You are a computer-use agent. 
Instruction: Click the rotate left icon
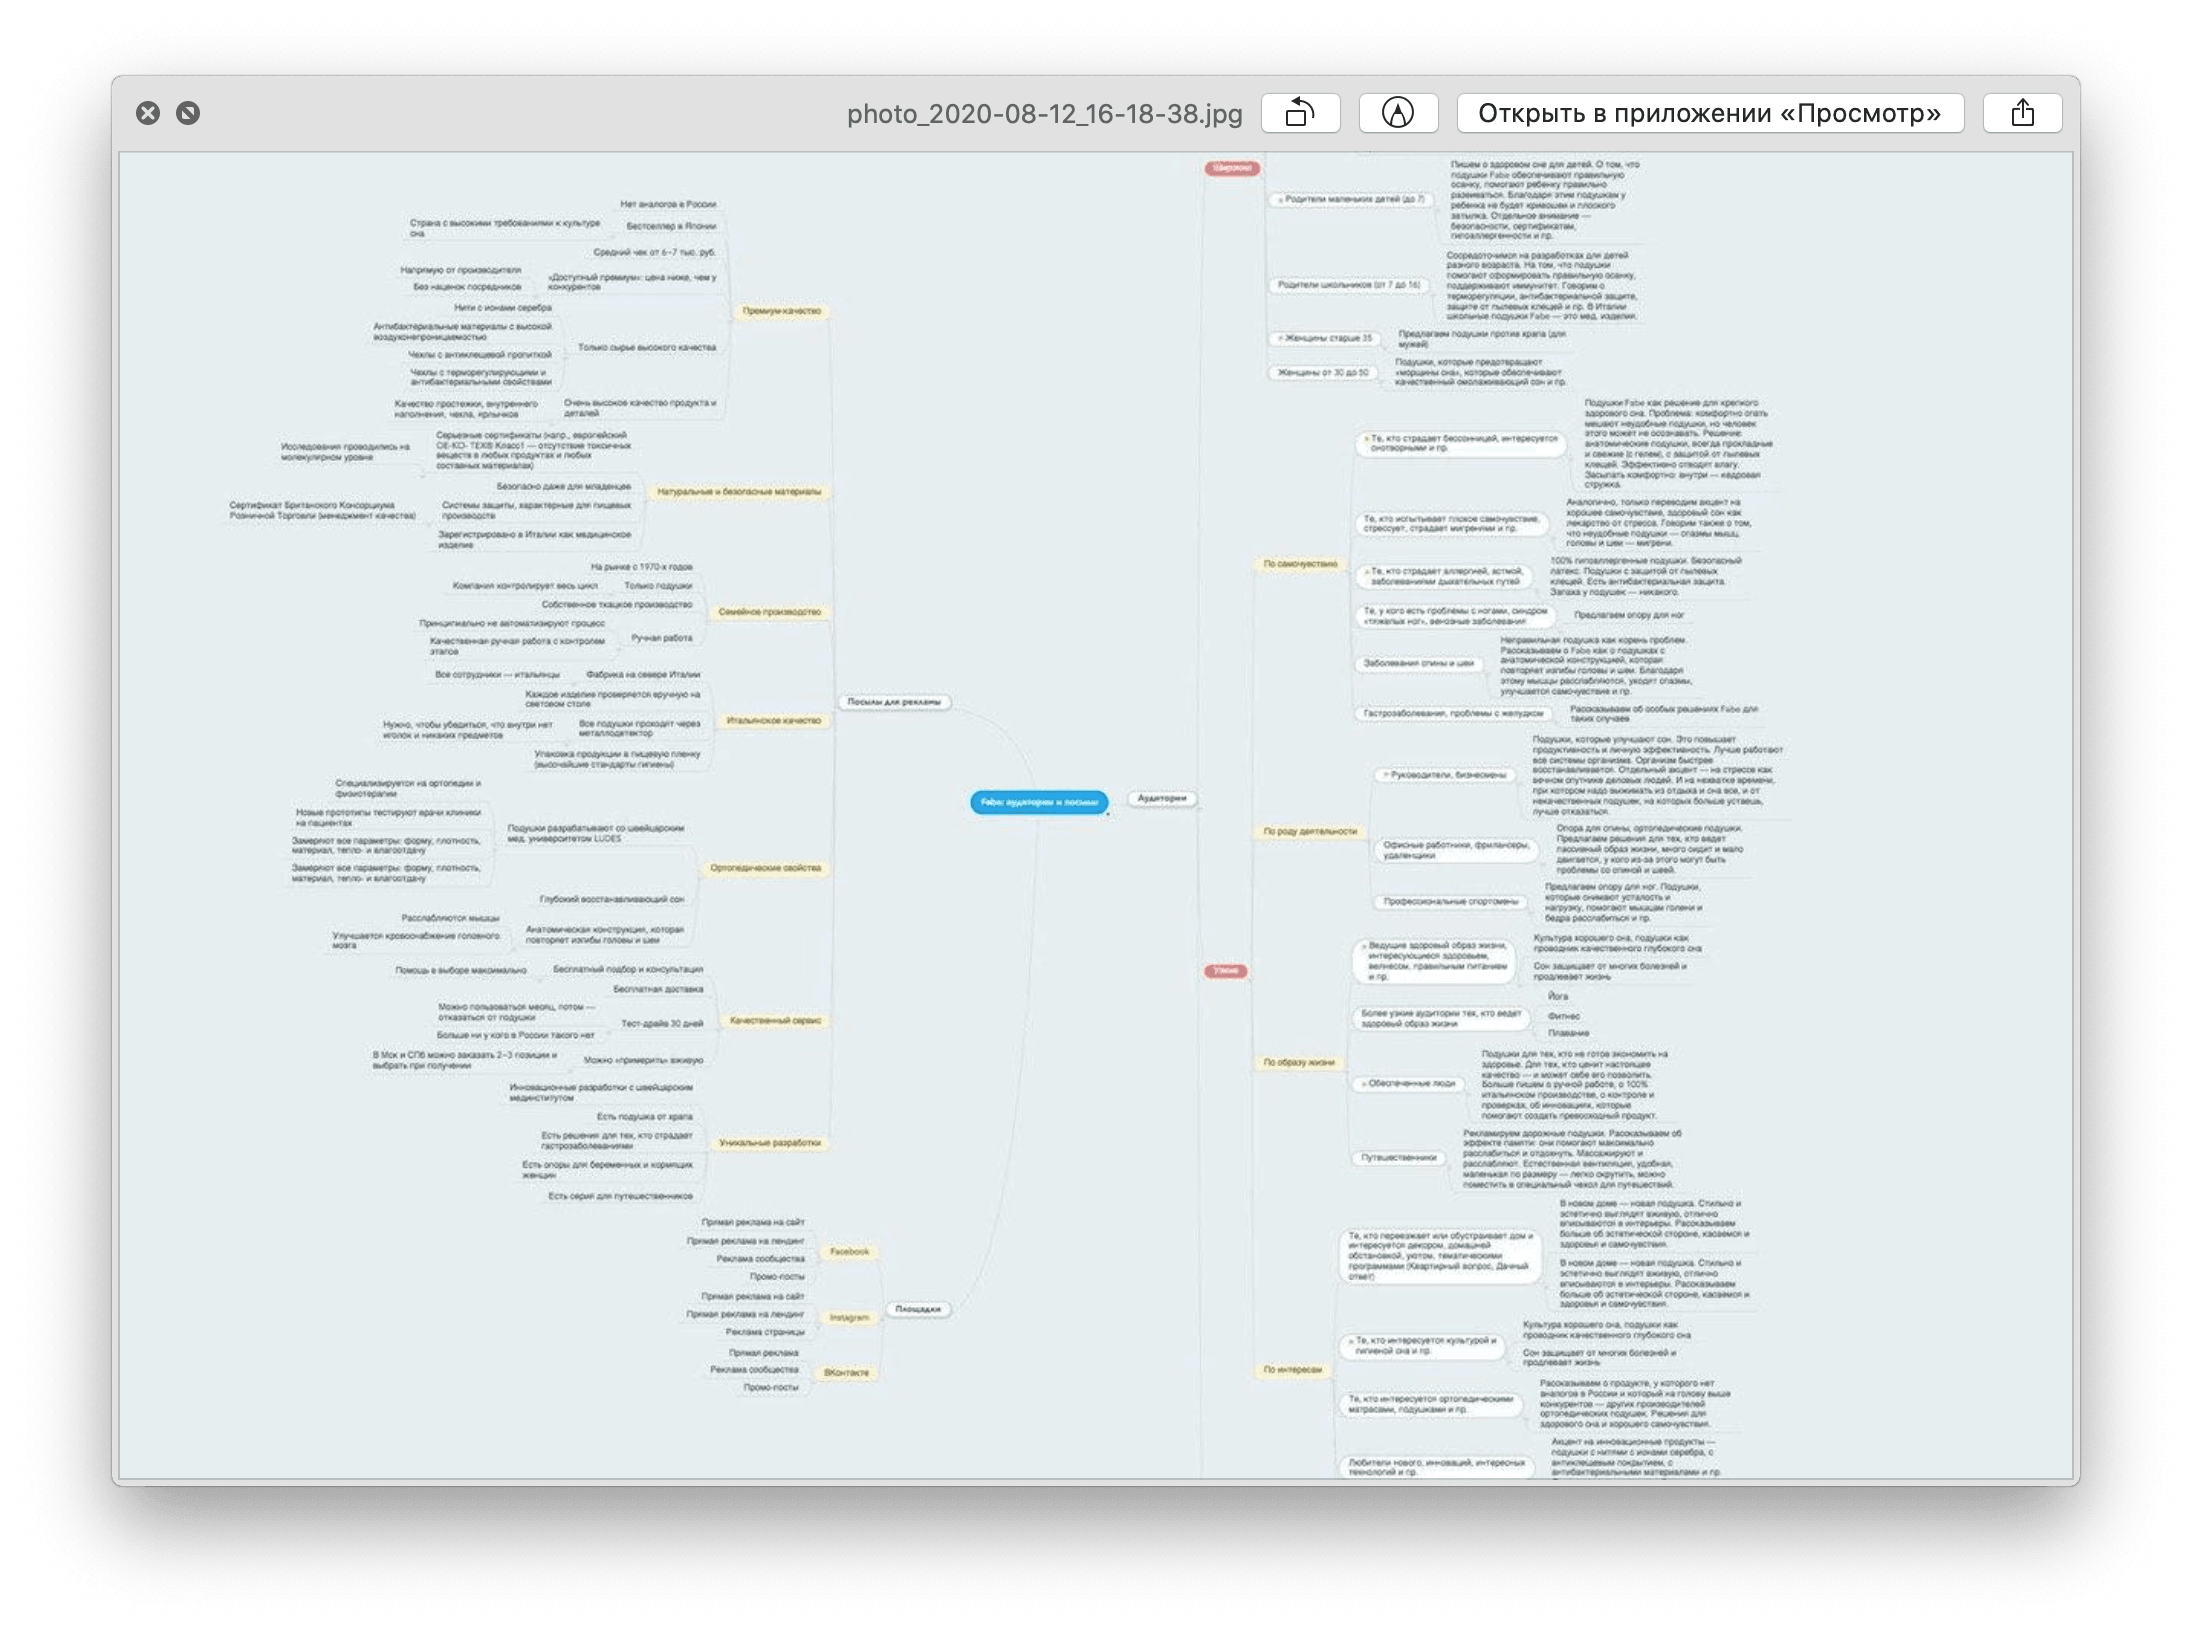pos(1300,113)
